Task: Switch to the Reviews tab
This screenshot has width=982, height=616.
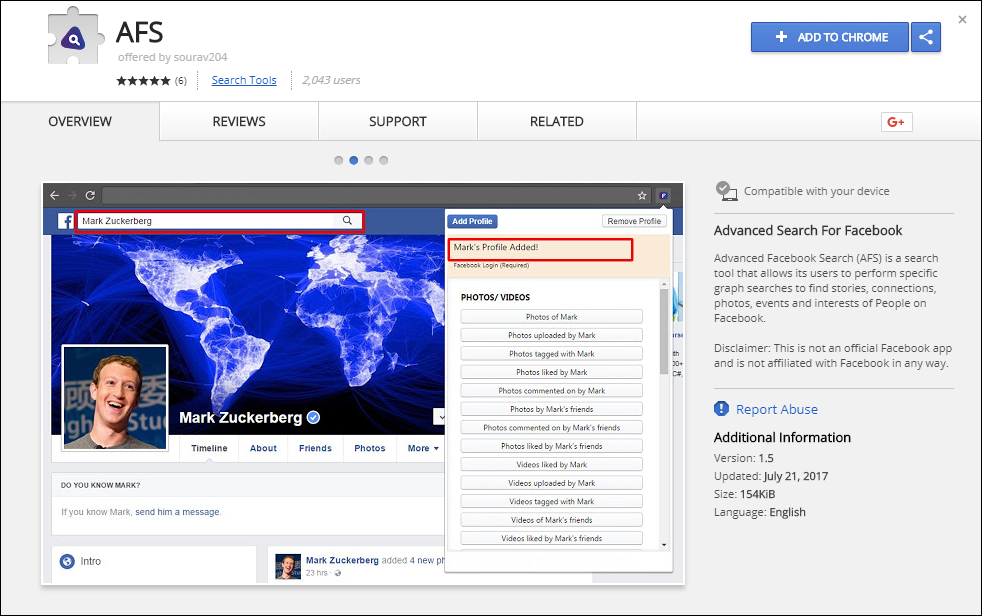Action: coord(239,121)
